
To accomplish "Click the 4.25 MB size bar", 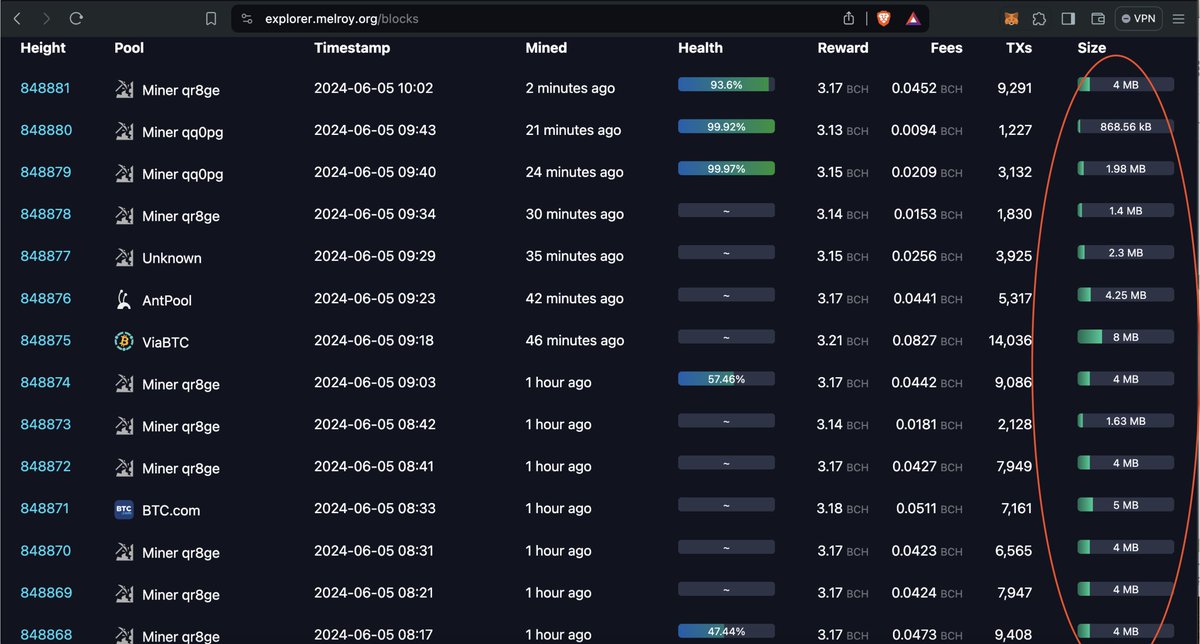I will (x=1125, y=295).
